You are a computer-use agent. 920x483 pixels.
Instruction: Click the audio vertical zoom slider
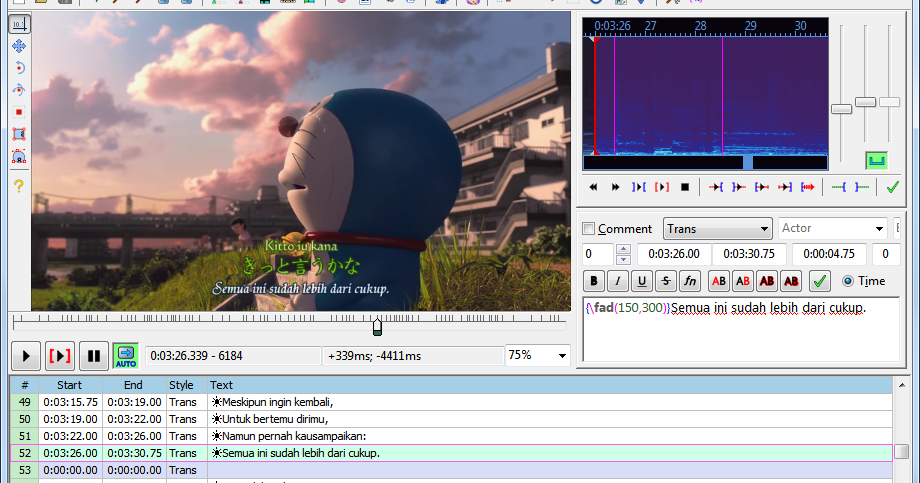[865, 102]
